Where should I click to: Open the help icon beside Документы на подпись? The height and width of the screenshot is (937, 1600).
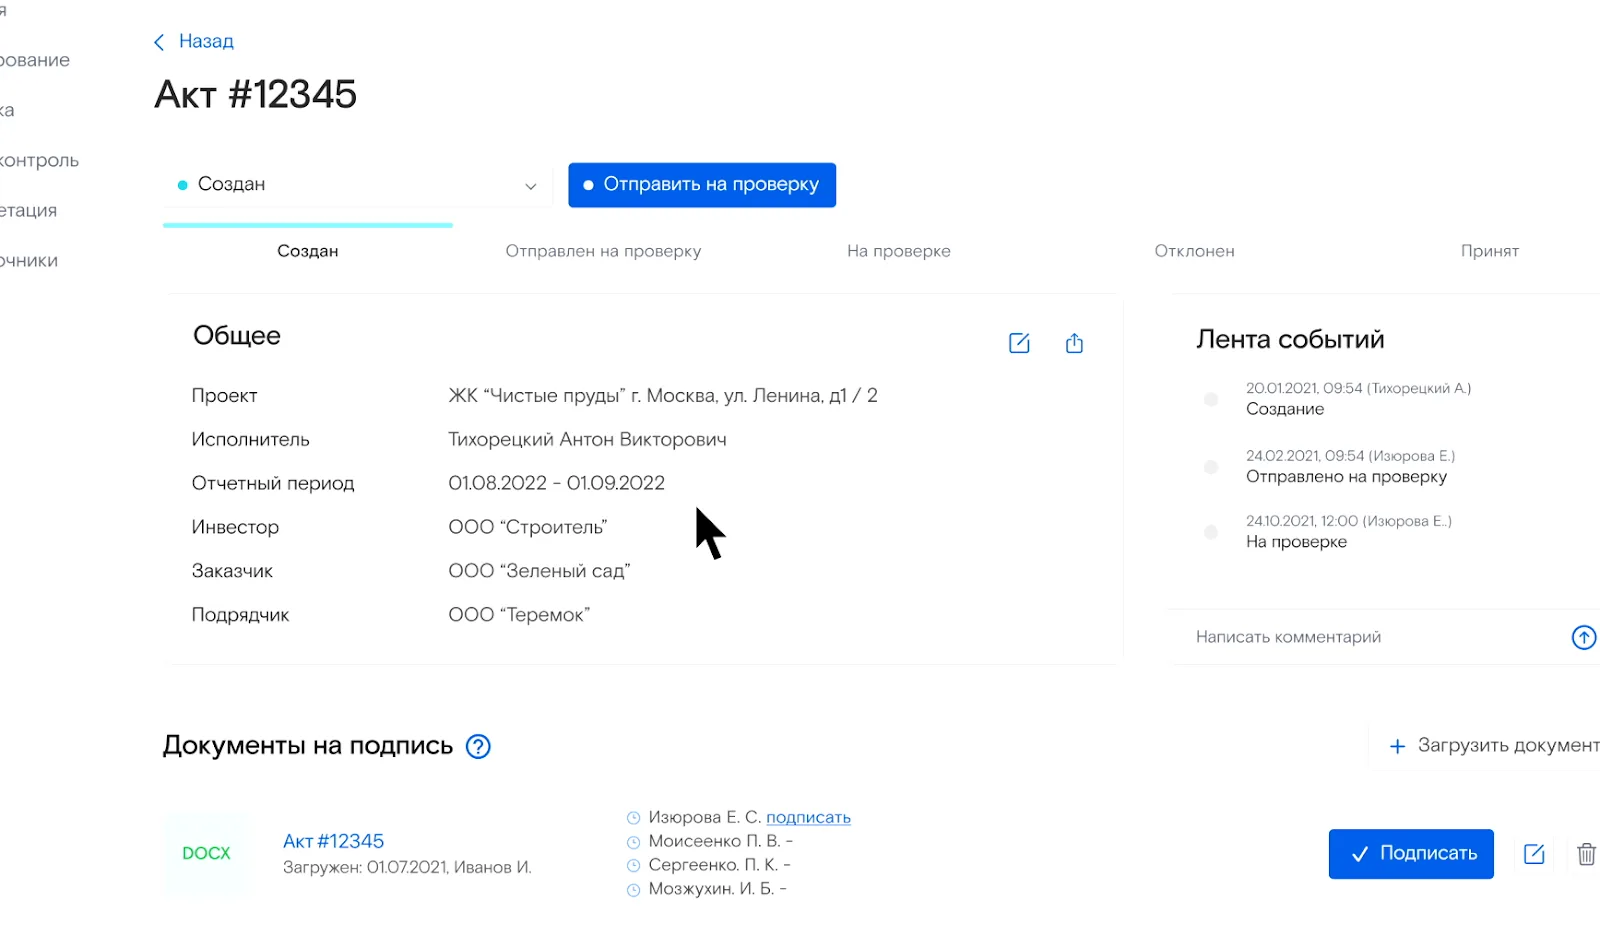[478, 746]
